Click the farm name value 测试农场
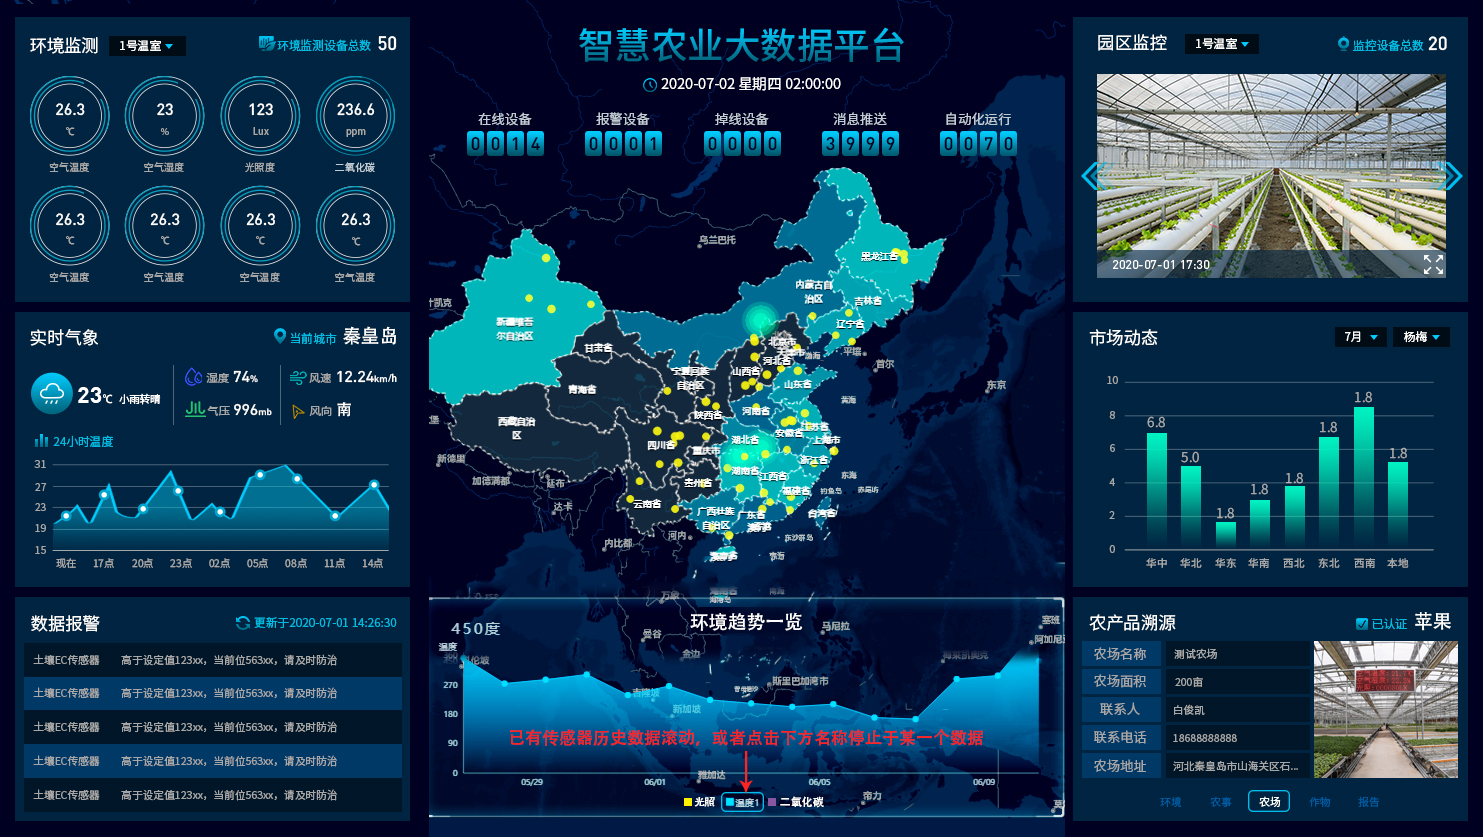 [x=1196, y=654]
